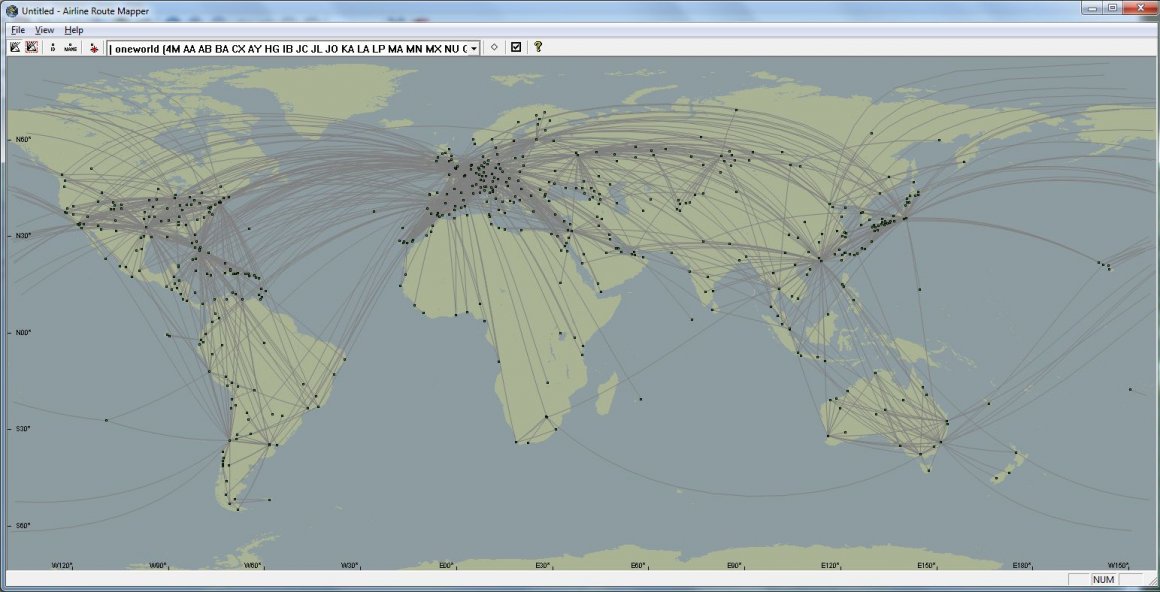Click the globe application icon in title bar
Screen dimensions: 1160x592
click(11, 10)
